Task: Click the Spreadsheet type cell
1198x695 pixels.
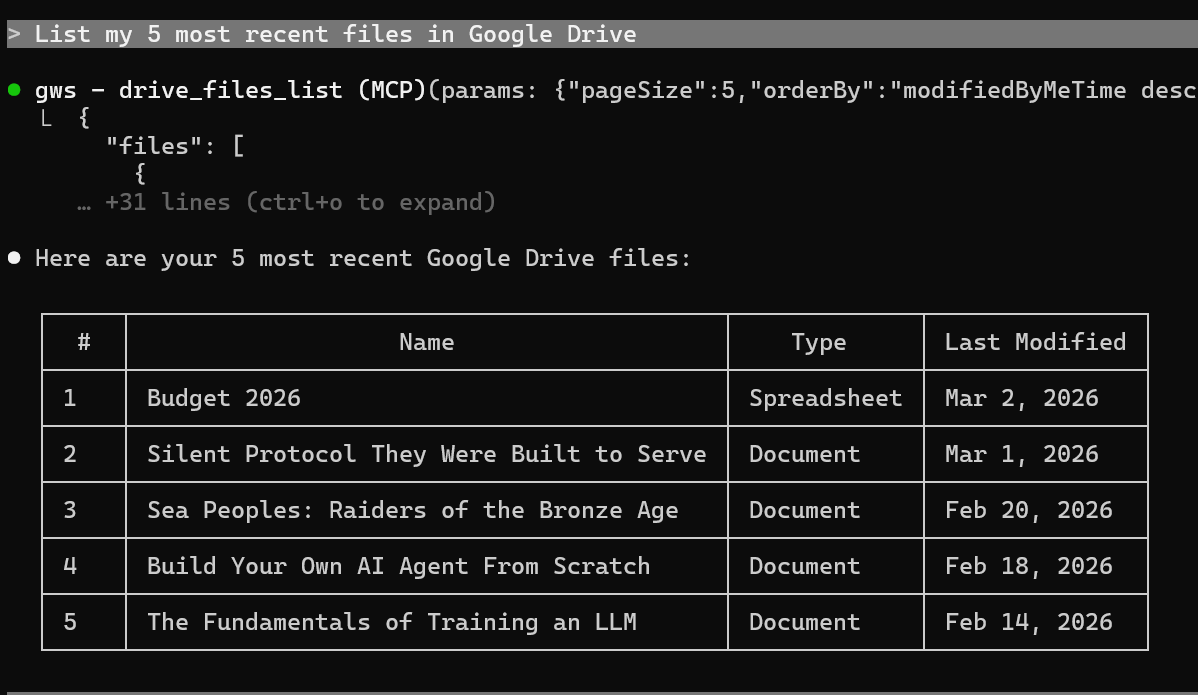Action: tap(825, 398)
